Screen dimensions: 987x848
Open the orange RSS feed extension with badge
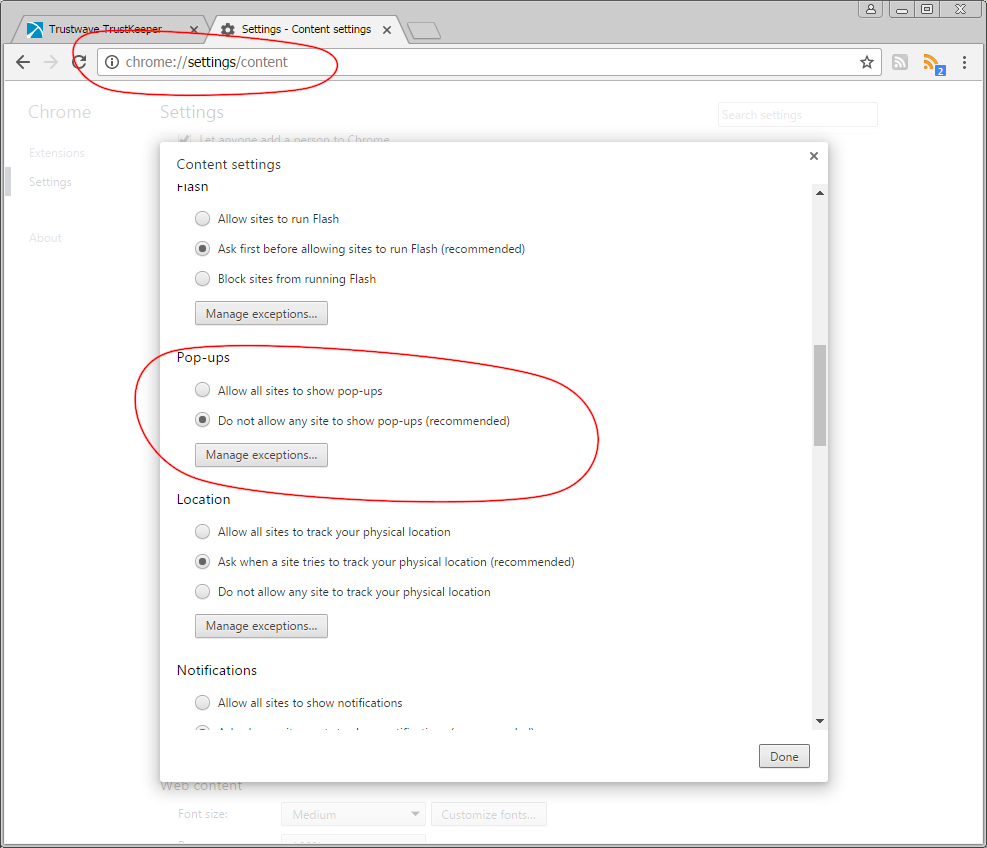coord(933,64)
